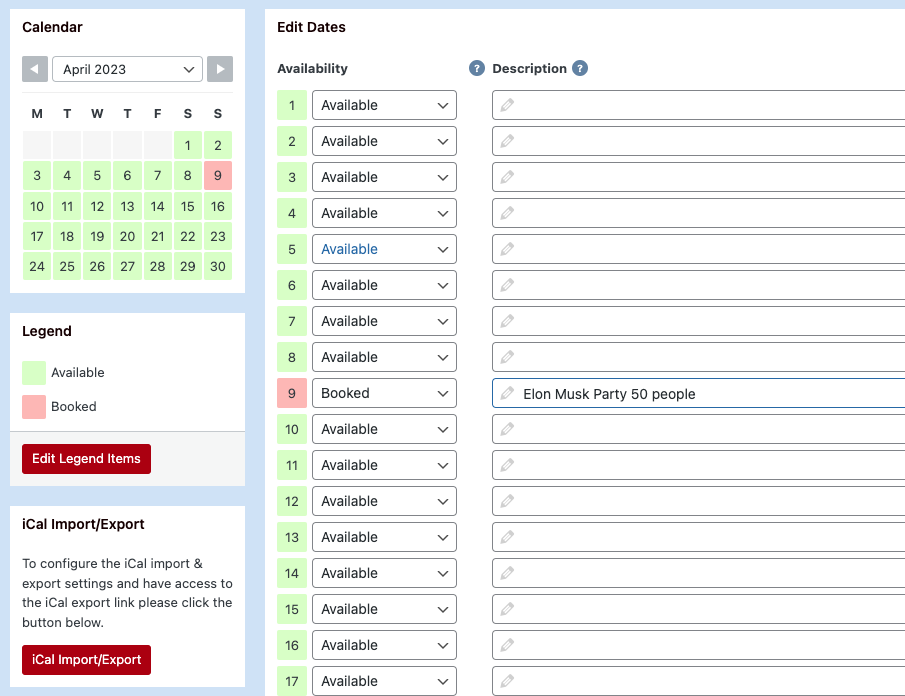This screenshot has width=905, height=696.
Task: Open availability dropdown for day 14
Action: click(384, 573)
